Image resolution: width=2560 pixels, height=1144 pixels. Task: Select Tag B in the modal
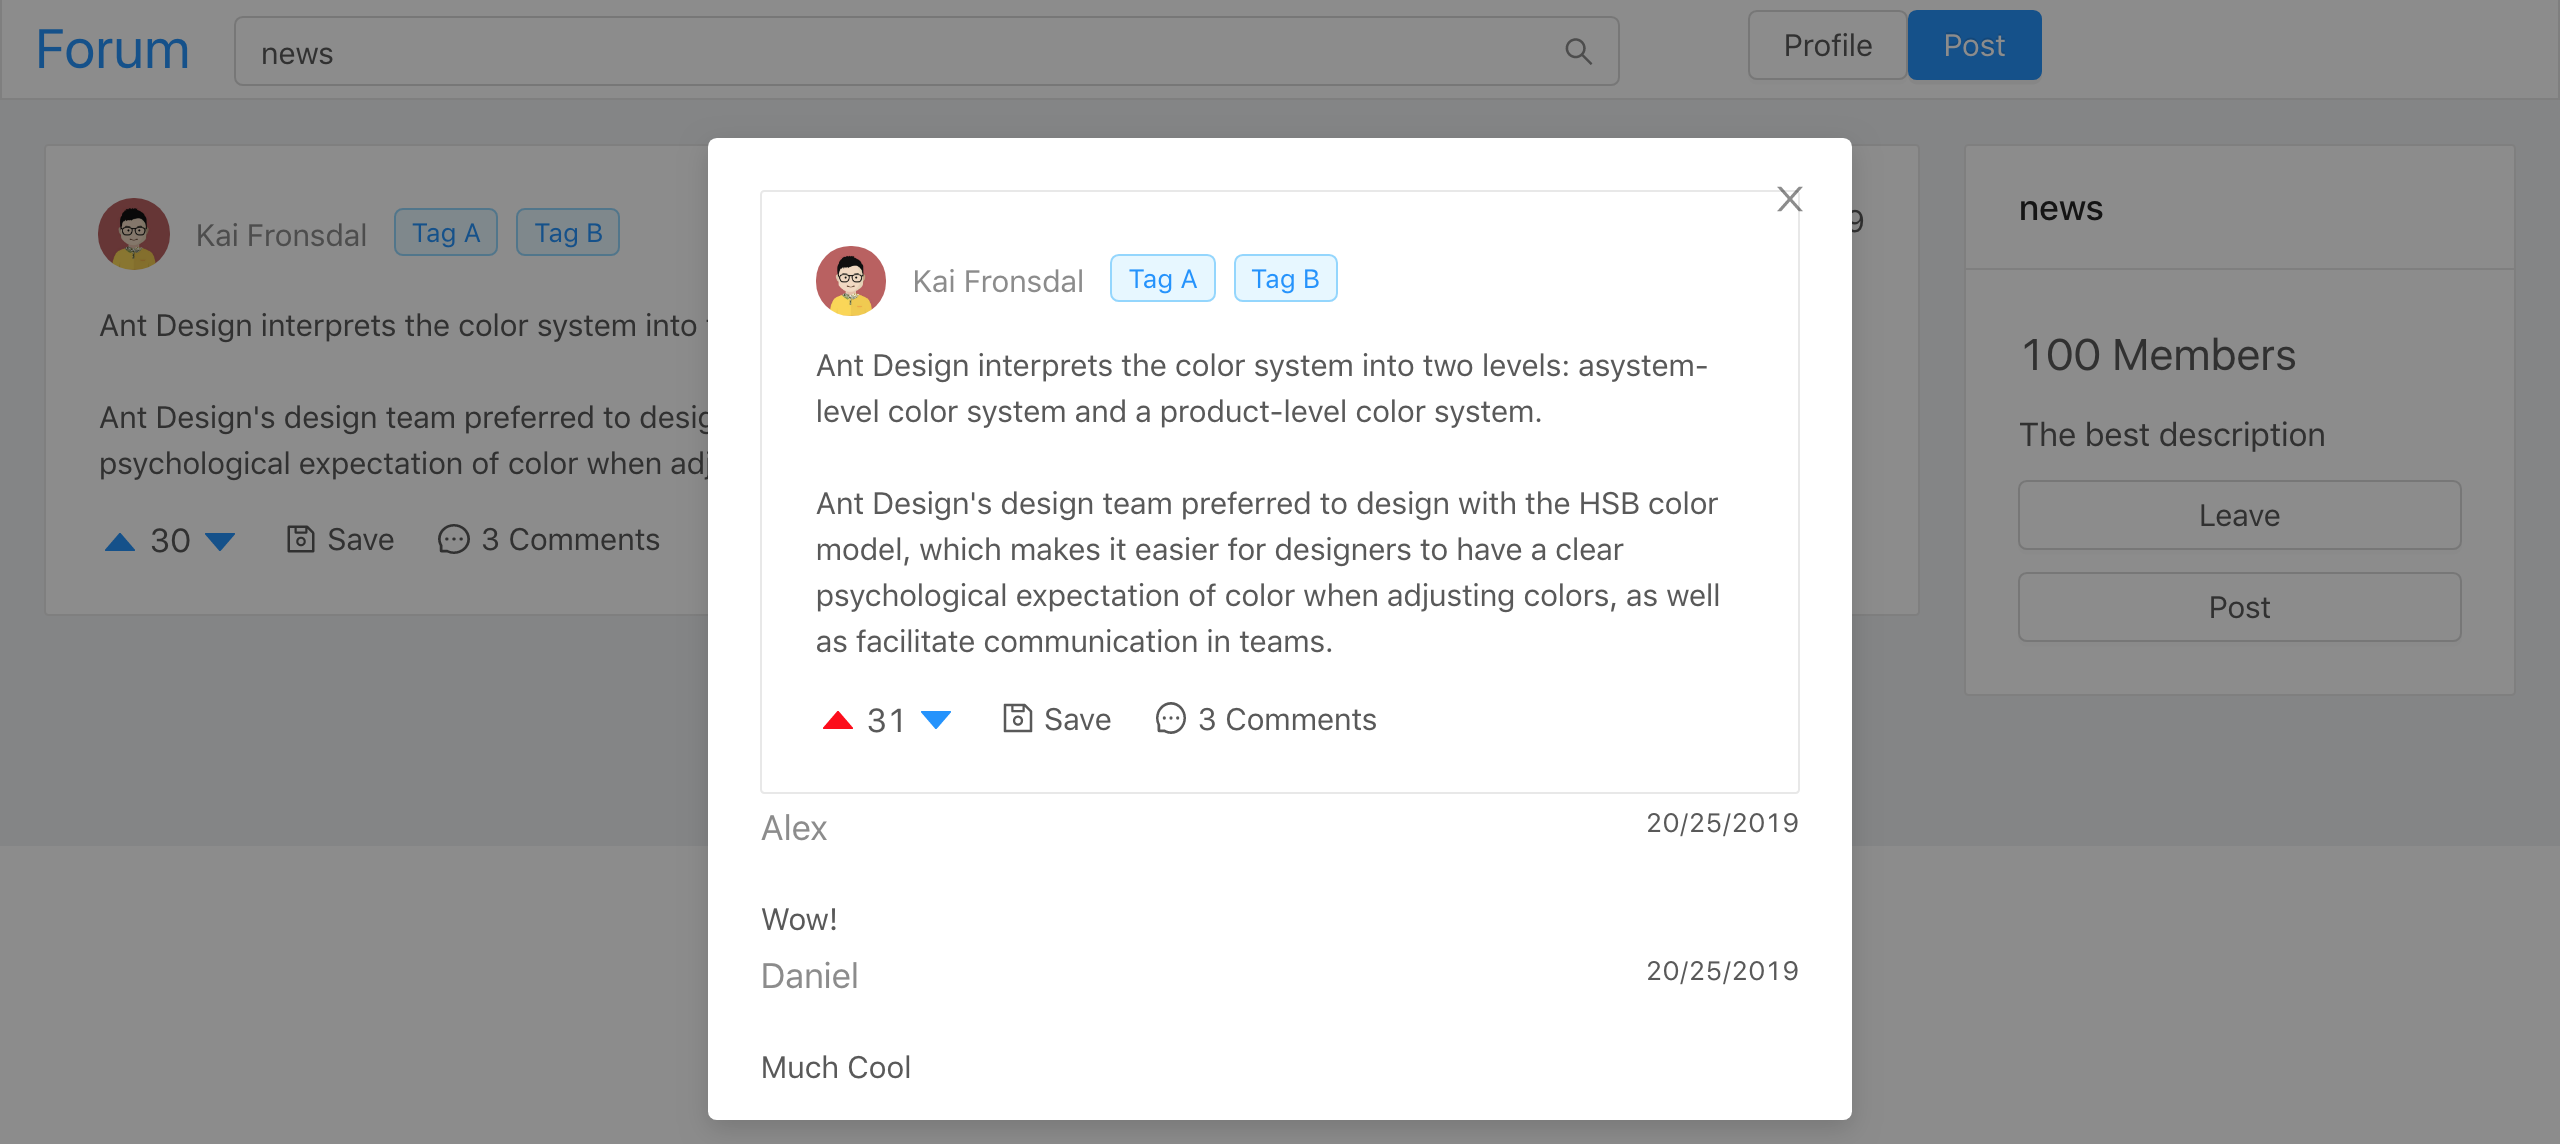click(1285, 279)
